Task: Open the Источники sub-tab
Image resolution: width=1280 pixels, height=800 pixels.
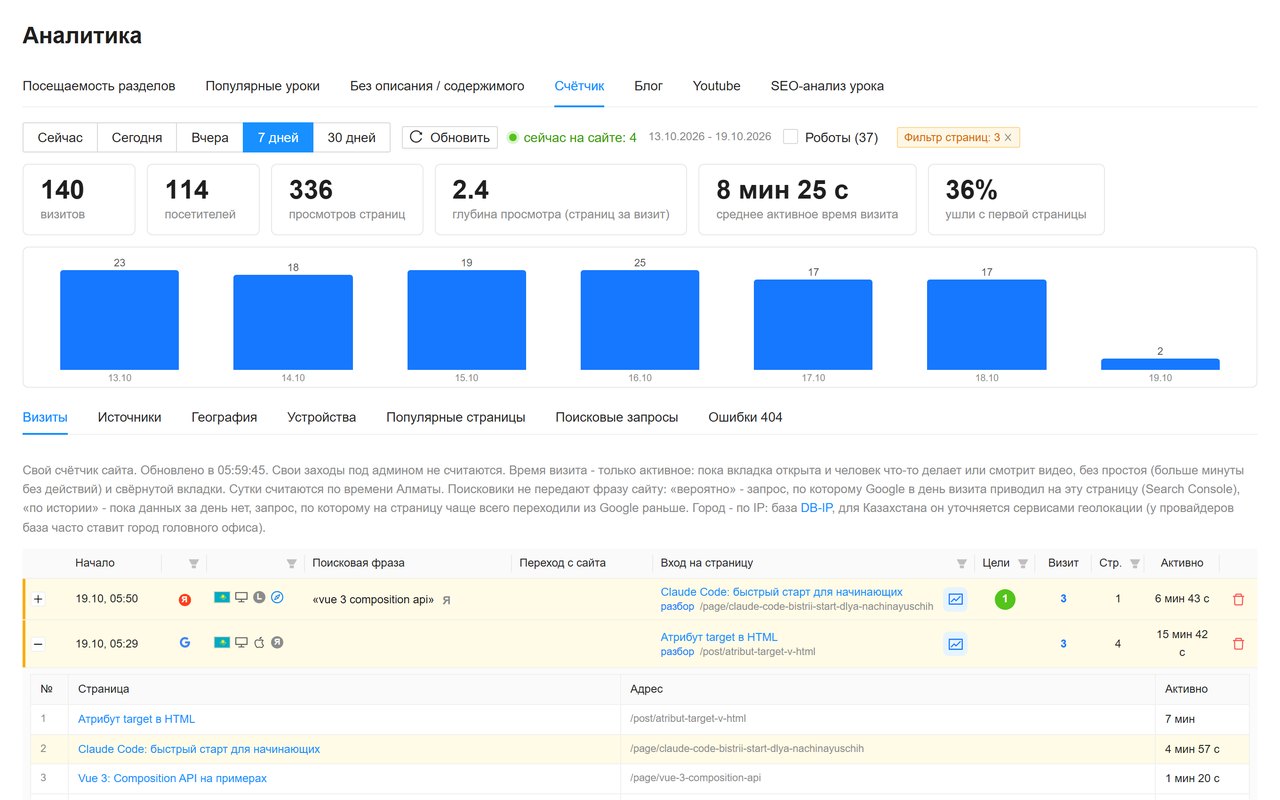Action: 129,417
